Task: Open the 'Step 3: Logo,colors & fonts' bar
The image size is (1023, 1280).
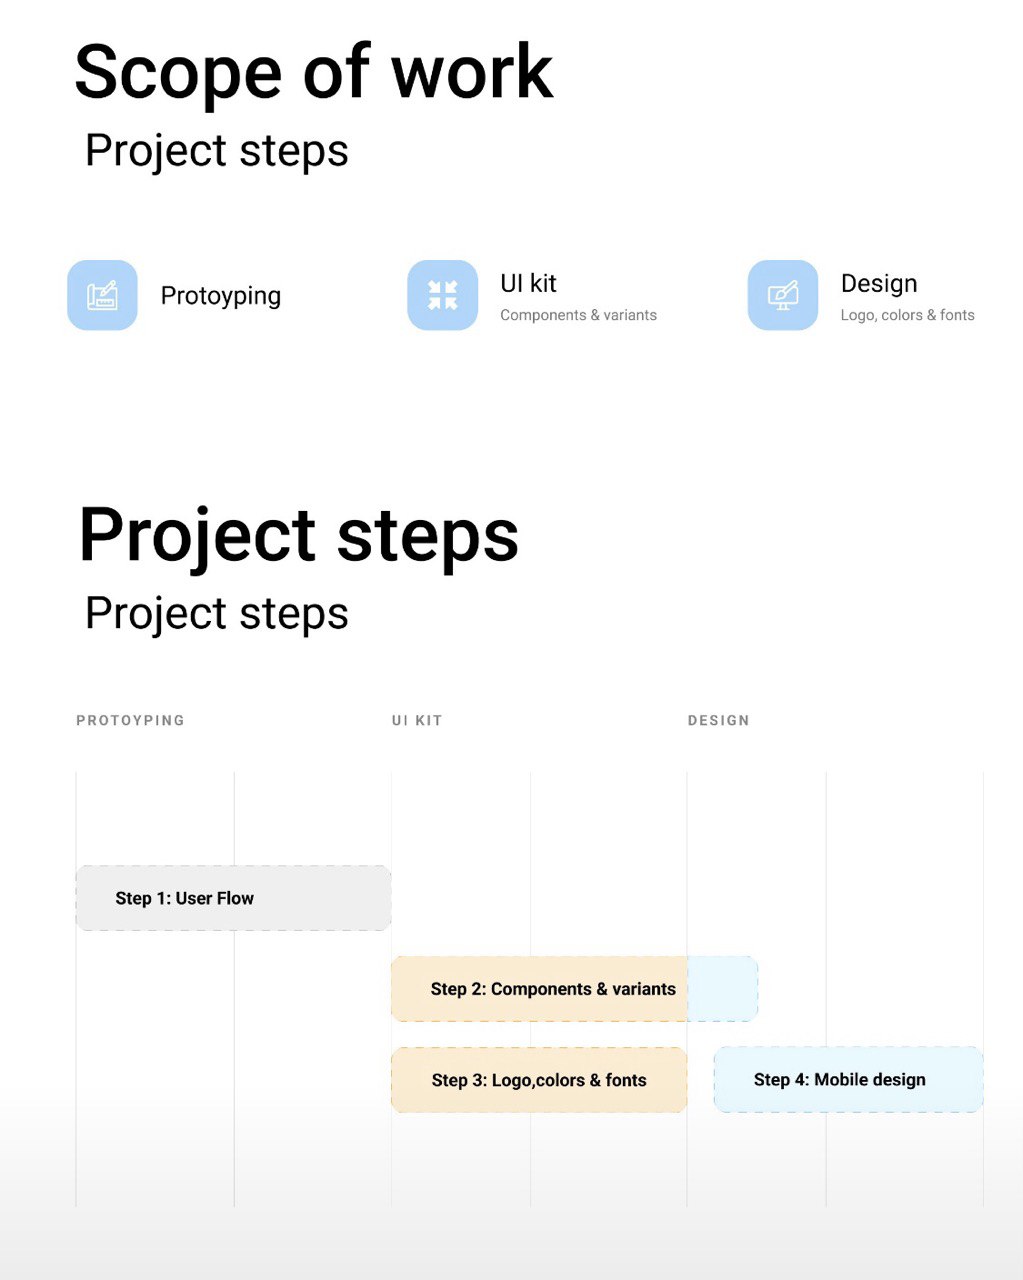Action: (x=539, y=1080)
